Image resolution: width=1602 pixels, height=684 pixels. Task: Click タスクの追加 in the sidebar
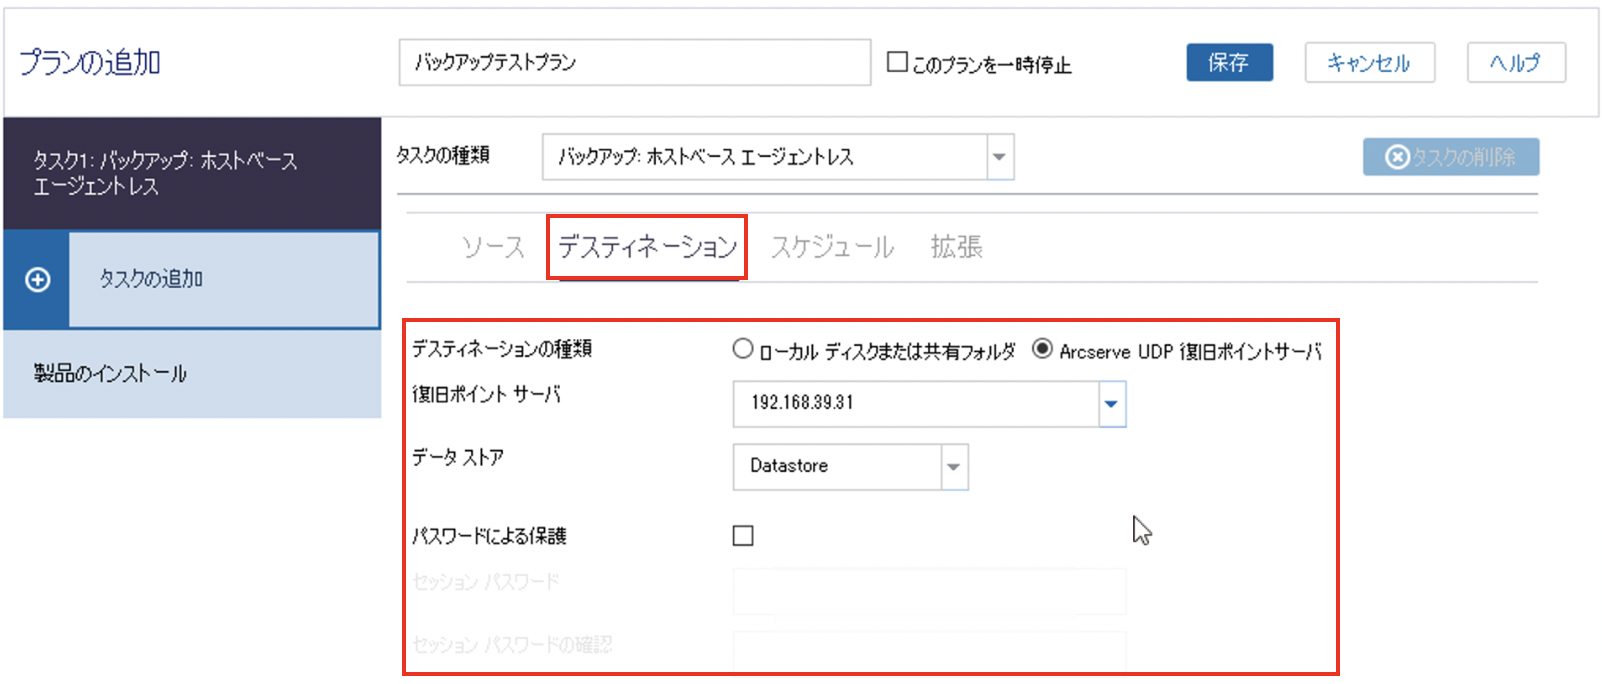[x=224, y=280]
